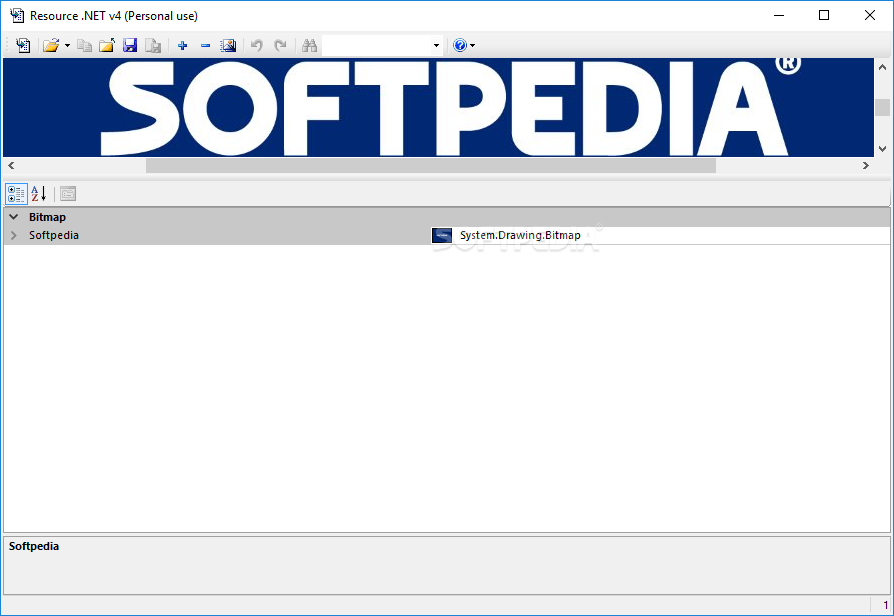The image size is (894, 616).
Task: Click the vertical scrollbar thumb of image preview
Action: tap(883, 107)
